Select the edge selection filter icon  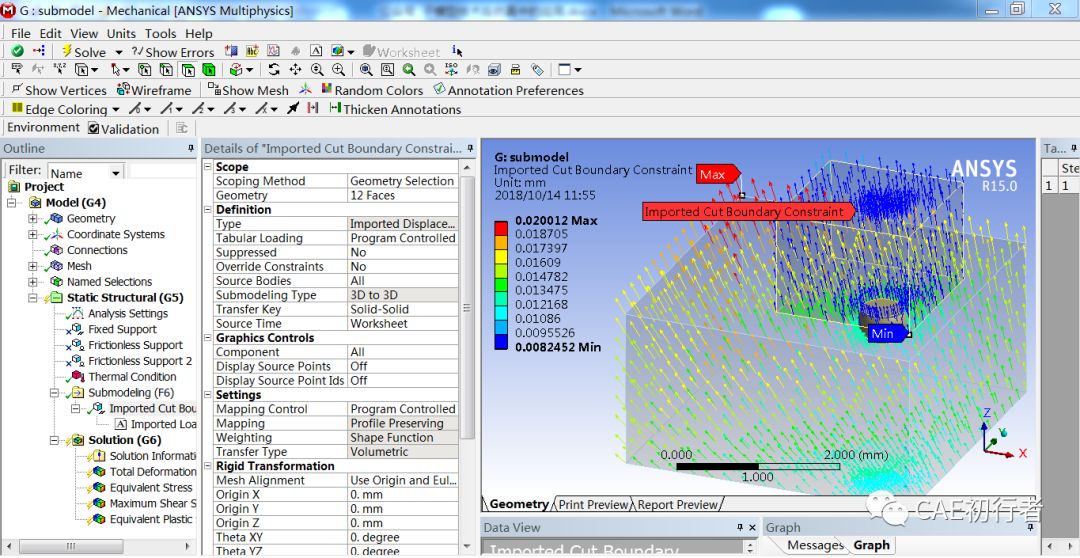166,70
